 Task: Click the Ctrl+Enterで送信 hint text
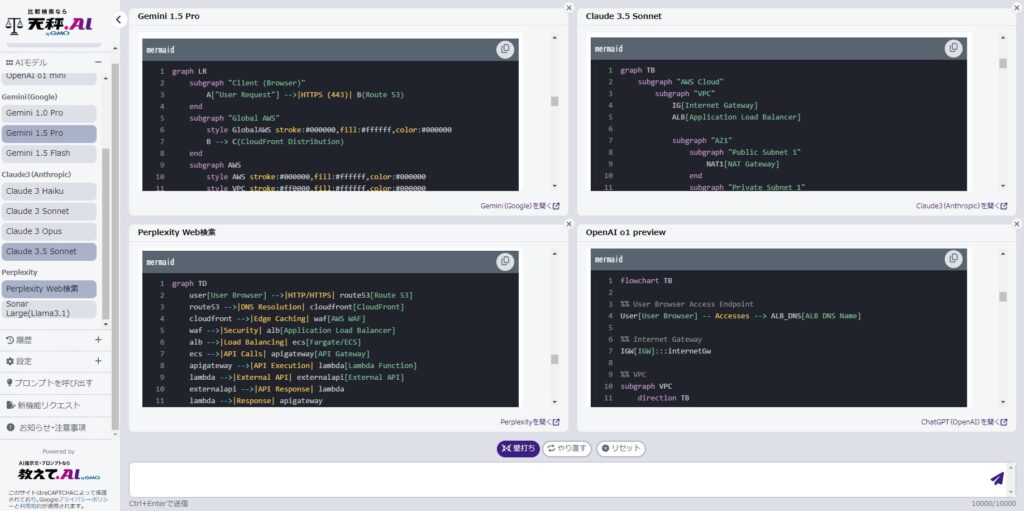coord(158,503)
